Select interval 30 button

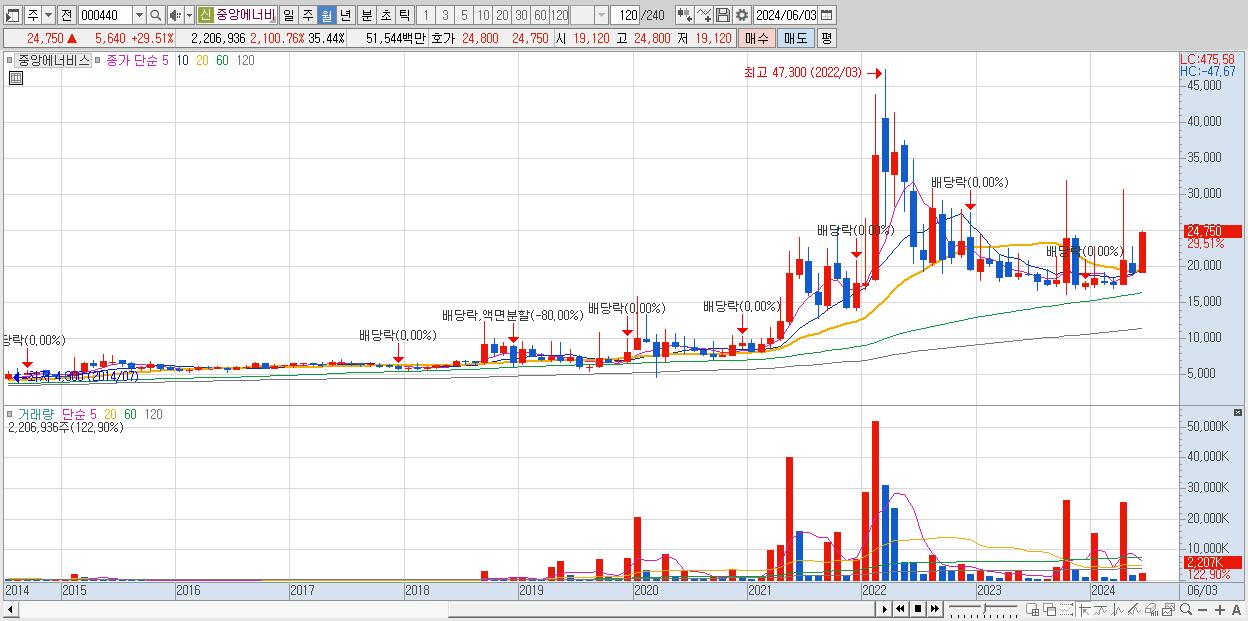point(521,15)
